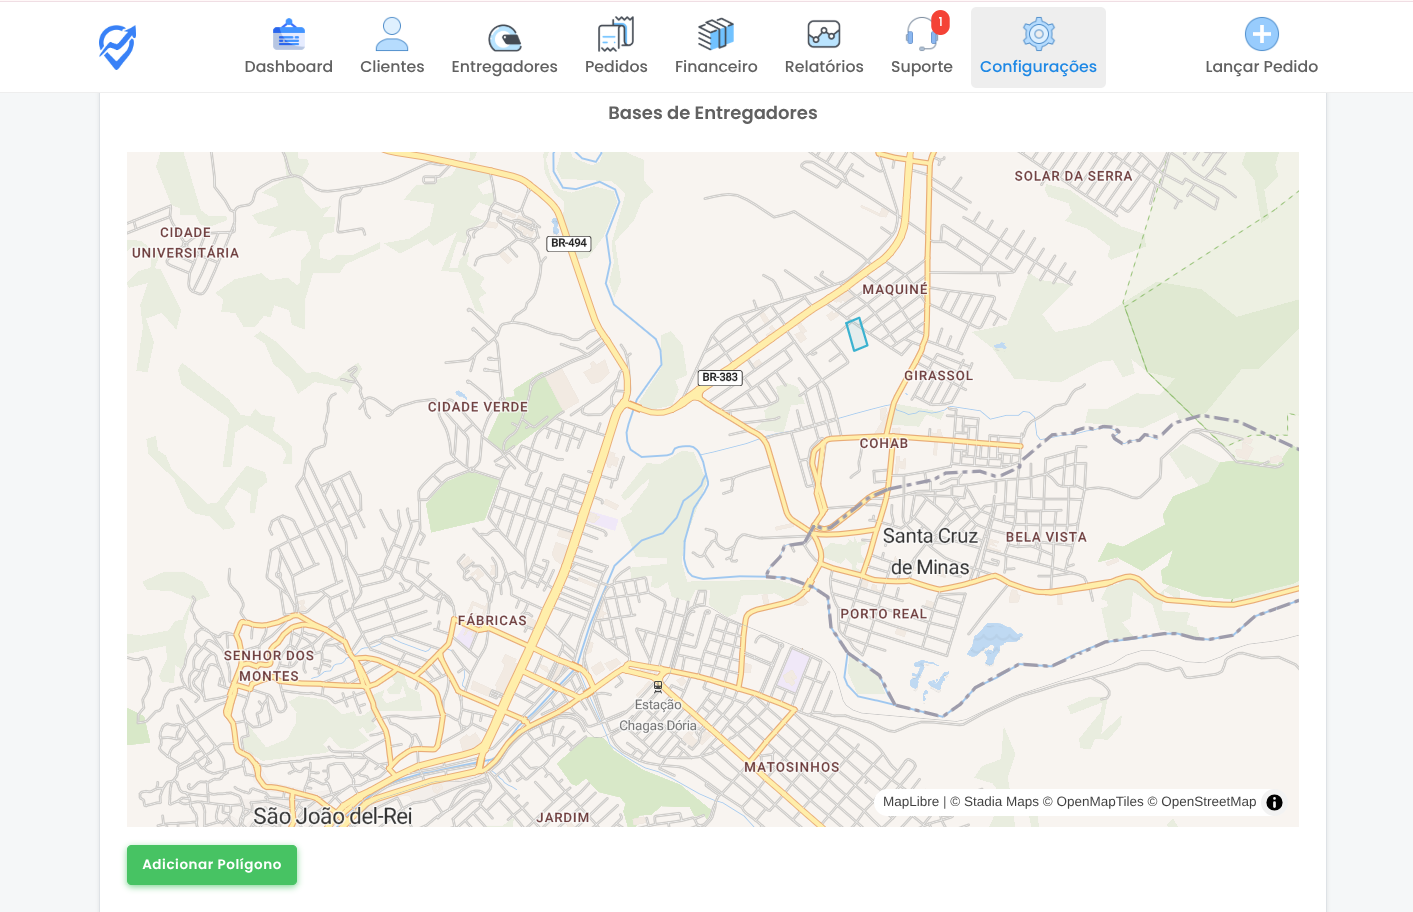Viewport: 1413px width, 912px height.
Task: Open the Stadia Maps attribution link
Action: pyautogui.click(x=1001, y=802)
